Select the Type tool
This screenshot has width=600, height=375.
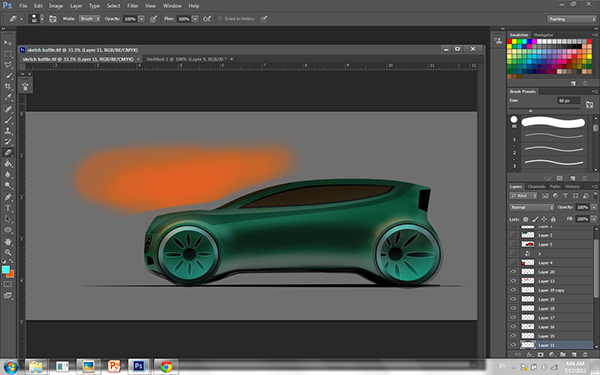point(8,208)
